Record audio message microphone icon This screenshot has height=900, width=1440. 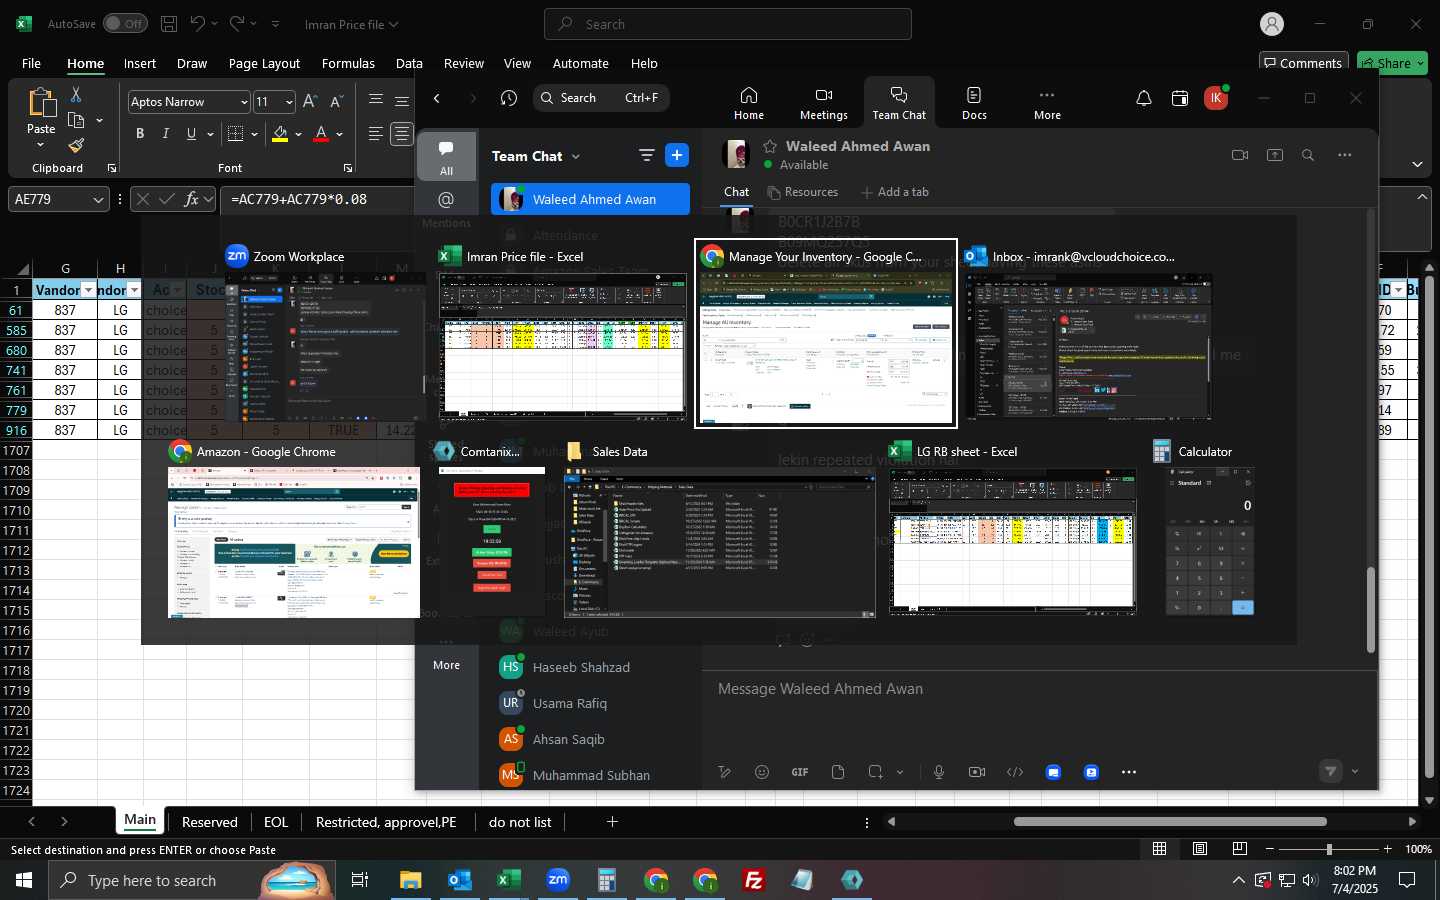tap(939, 772)
